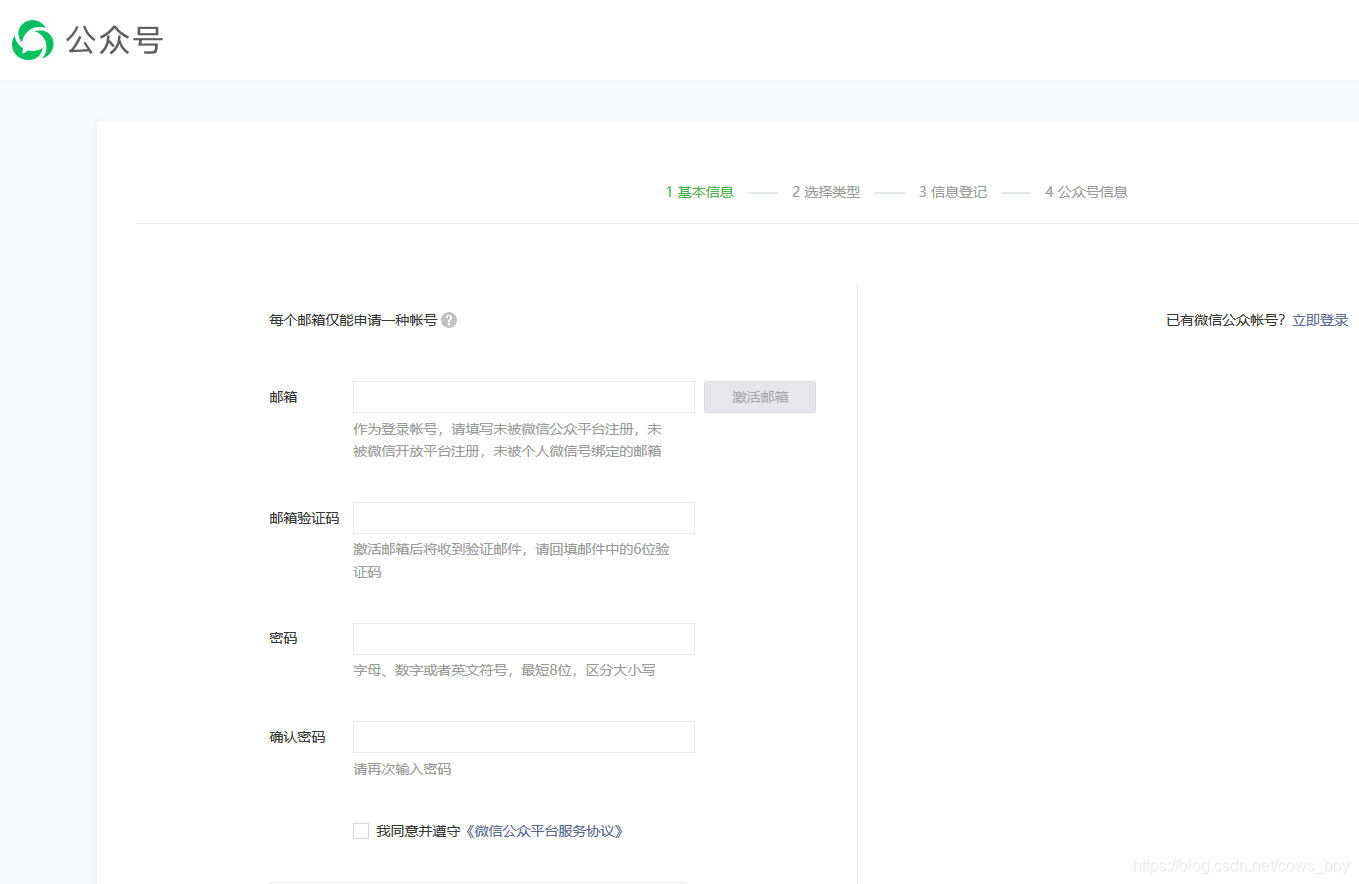Click the green 公众号 logo icon
1359x884 pixels.
click(31, 41)
